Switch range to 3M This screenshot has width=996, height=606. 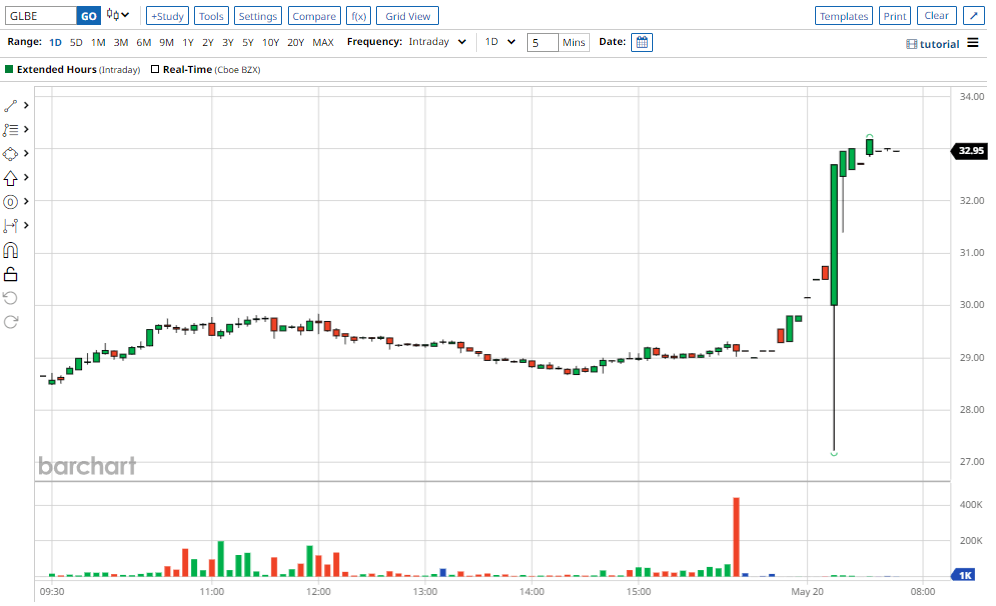(121, 43)
